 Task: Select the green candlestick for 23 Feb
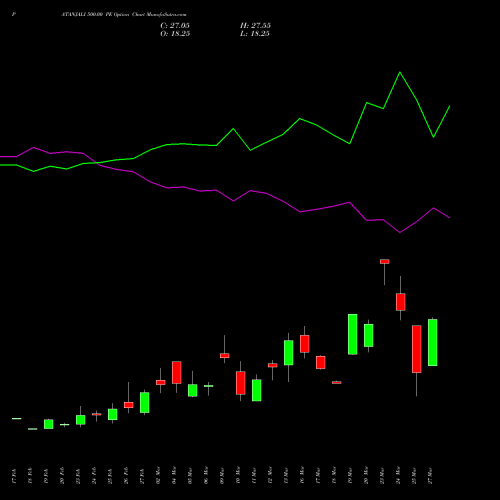coord(81,420)
